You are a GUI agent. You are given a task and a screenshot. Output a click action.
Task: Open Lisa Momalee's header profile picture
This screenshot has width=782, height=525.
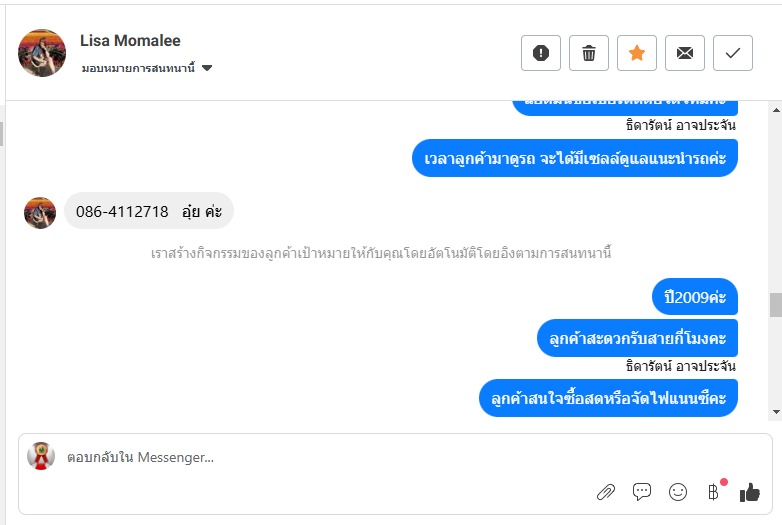[42, 53]
